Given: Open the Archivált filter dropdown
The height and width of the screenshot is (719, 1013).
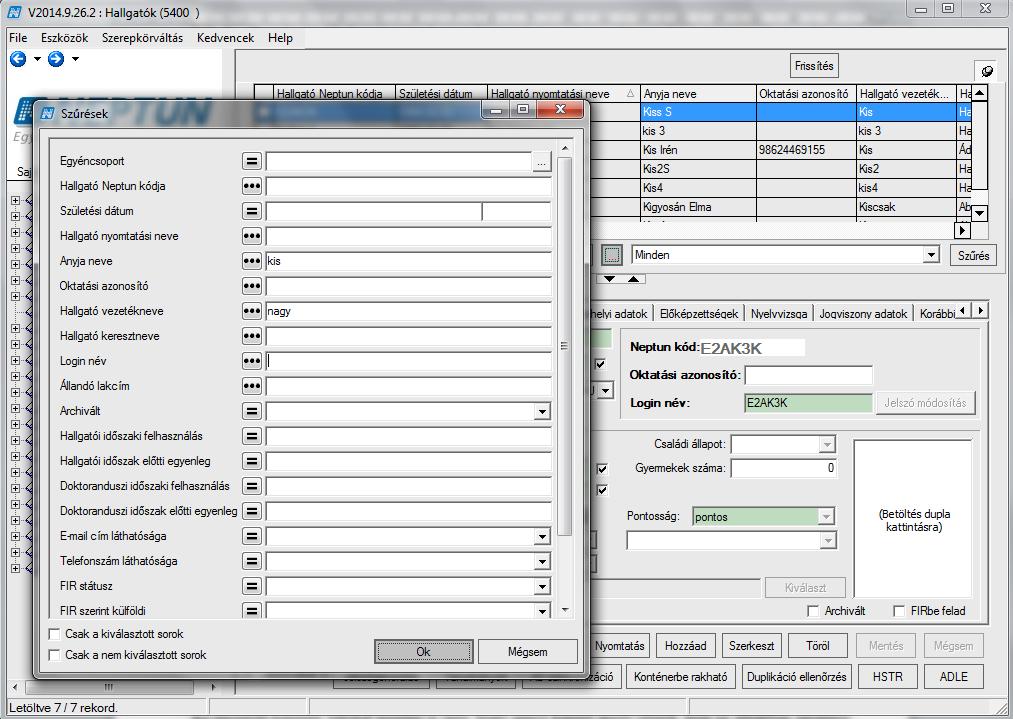Looking at the screenshot, I should 542,412.
